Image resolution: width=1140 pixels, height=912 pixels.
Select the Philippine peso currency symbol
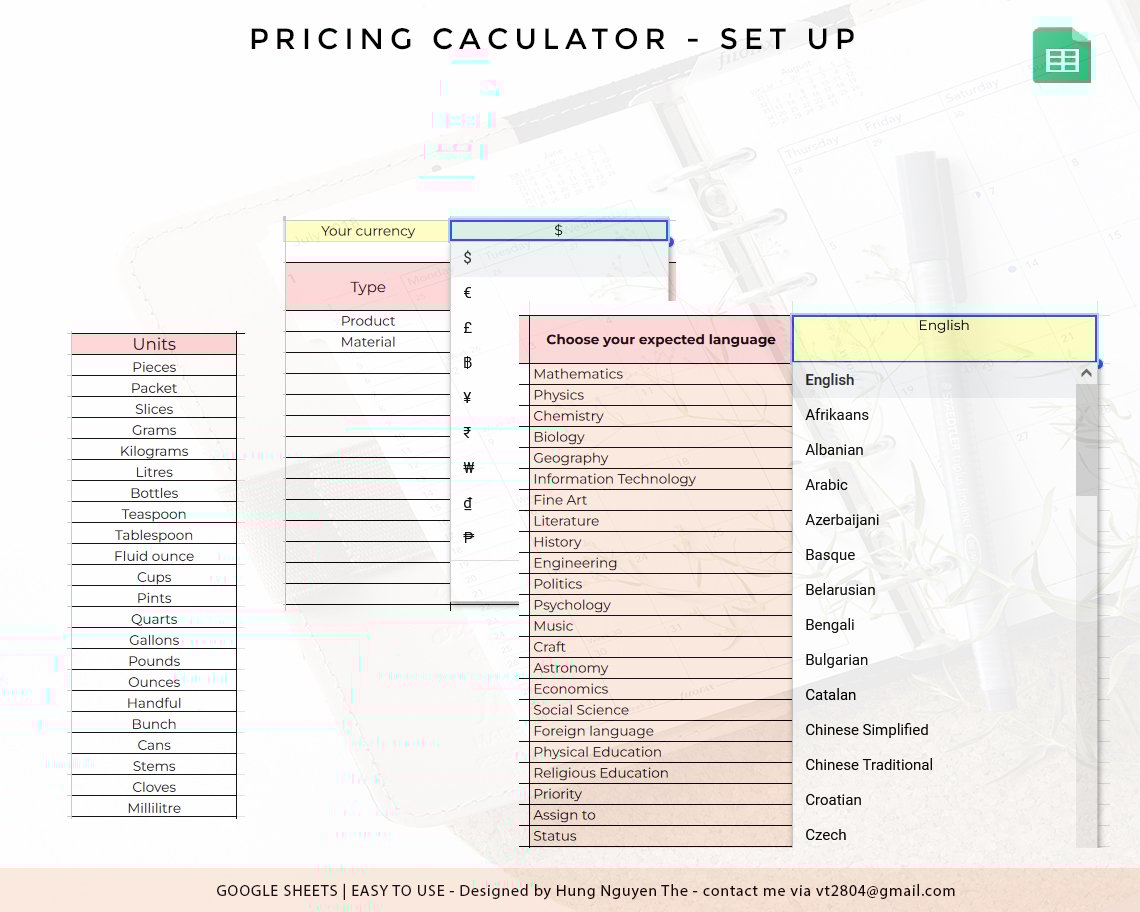pos(468,538)
